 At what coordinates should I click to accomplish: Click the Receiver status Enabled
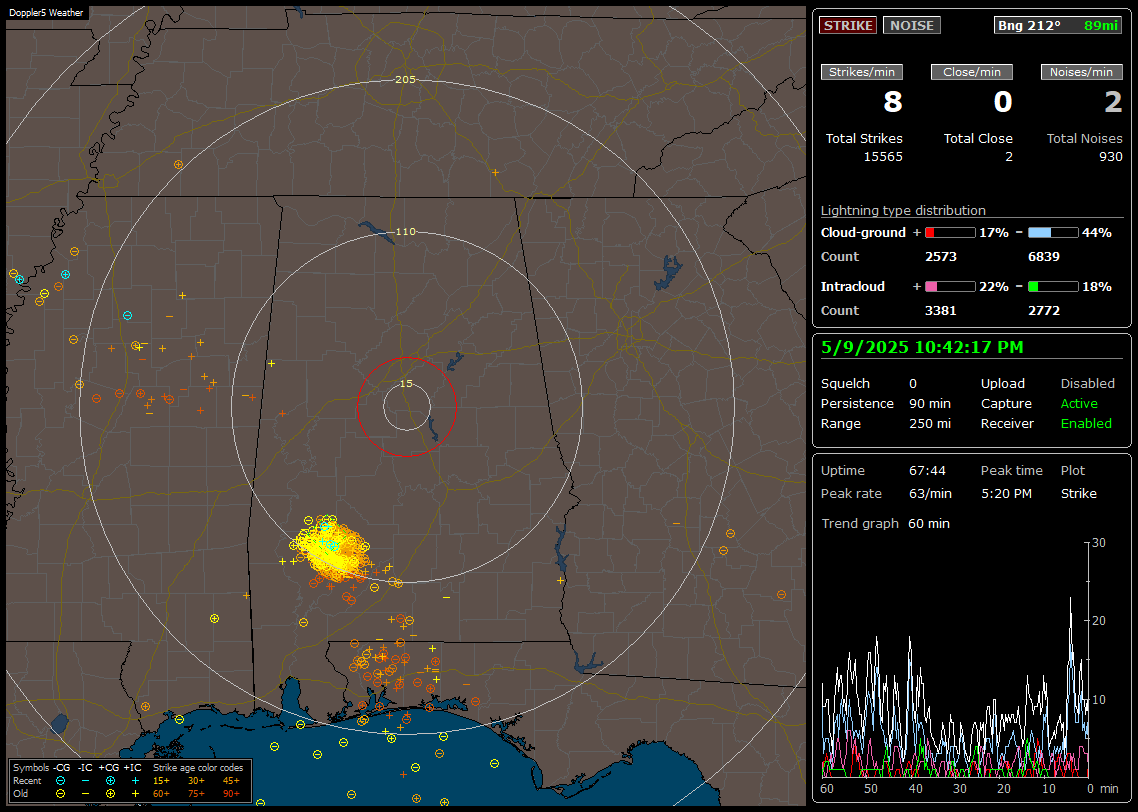[x=1086, y=424]
